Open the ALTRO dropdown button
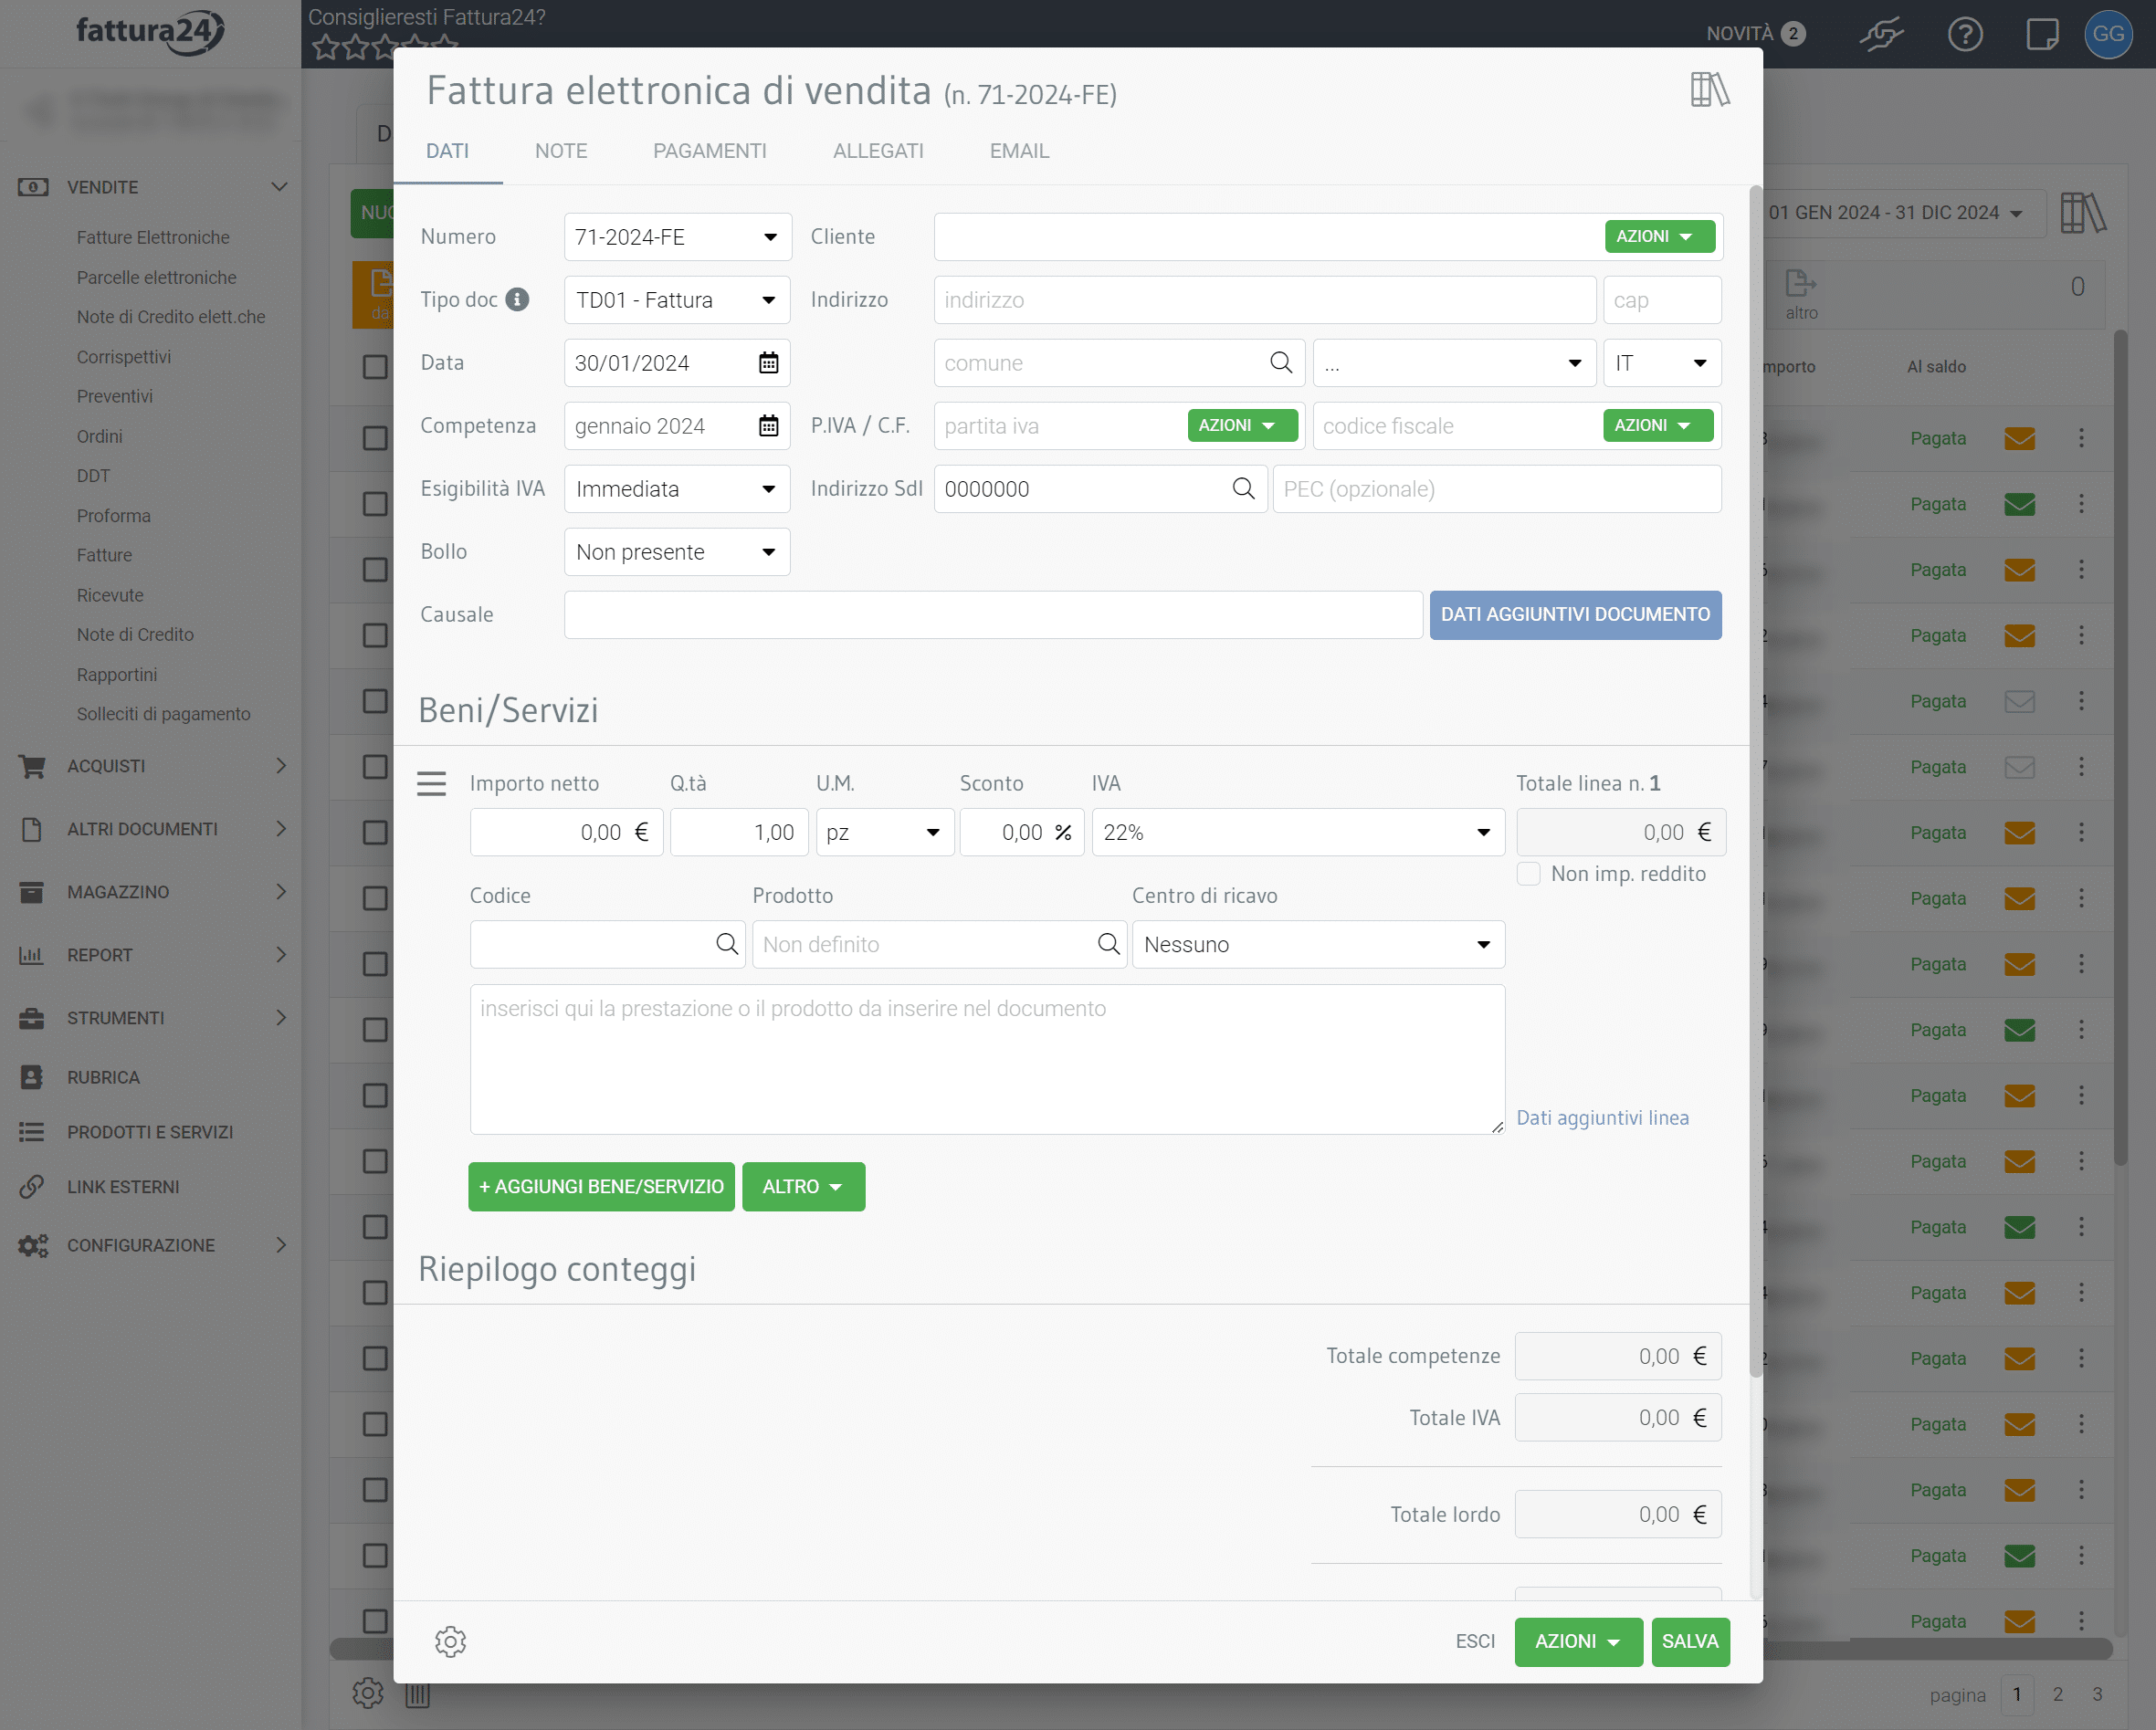Image resolution: width=2156 pixels, height=1730 pixels. 803,1187
